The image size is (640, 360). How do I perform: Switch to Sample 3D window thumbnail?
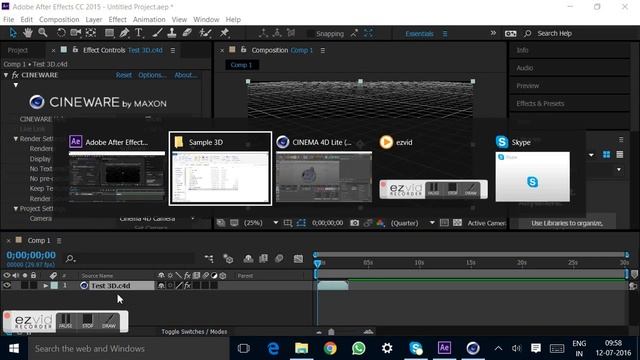pyautogui.click(x=220, y=169)
